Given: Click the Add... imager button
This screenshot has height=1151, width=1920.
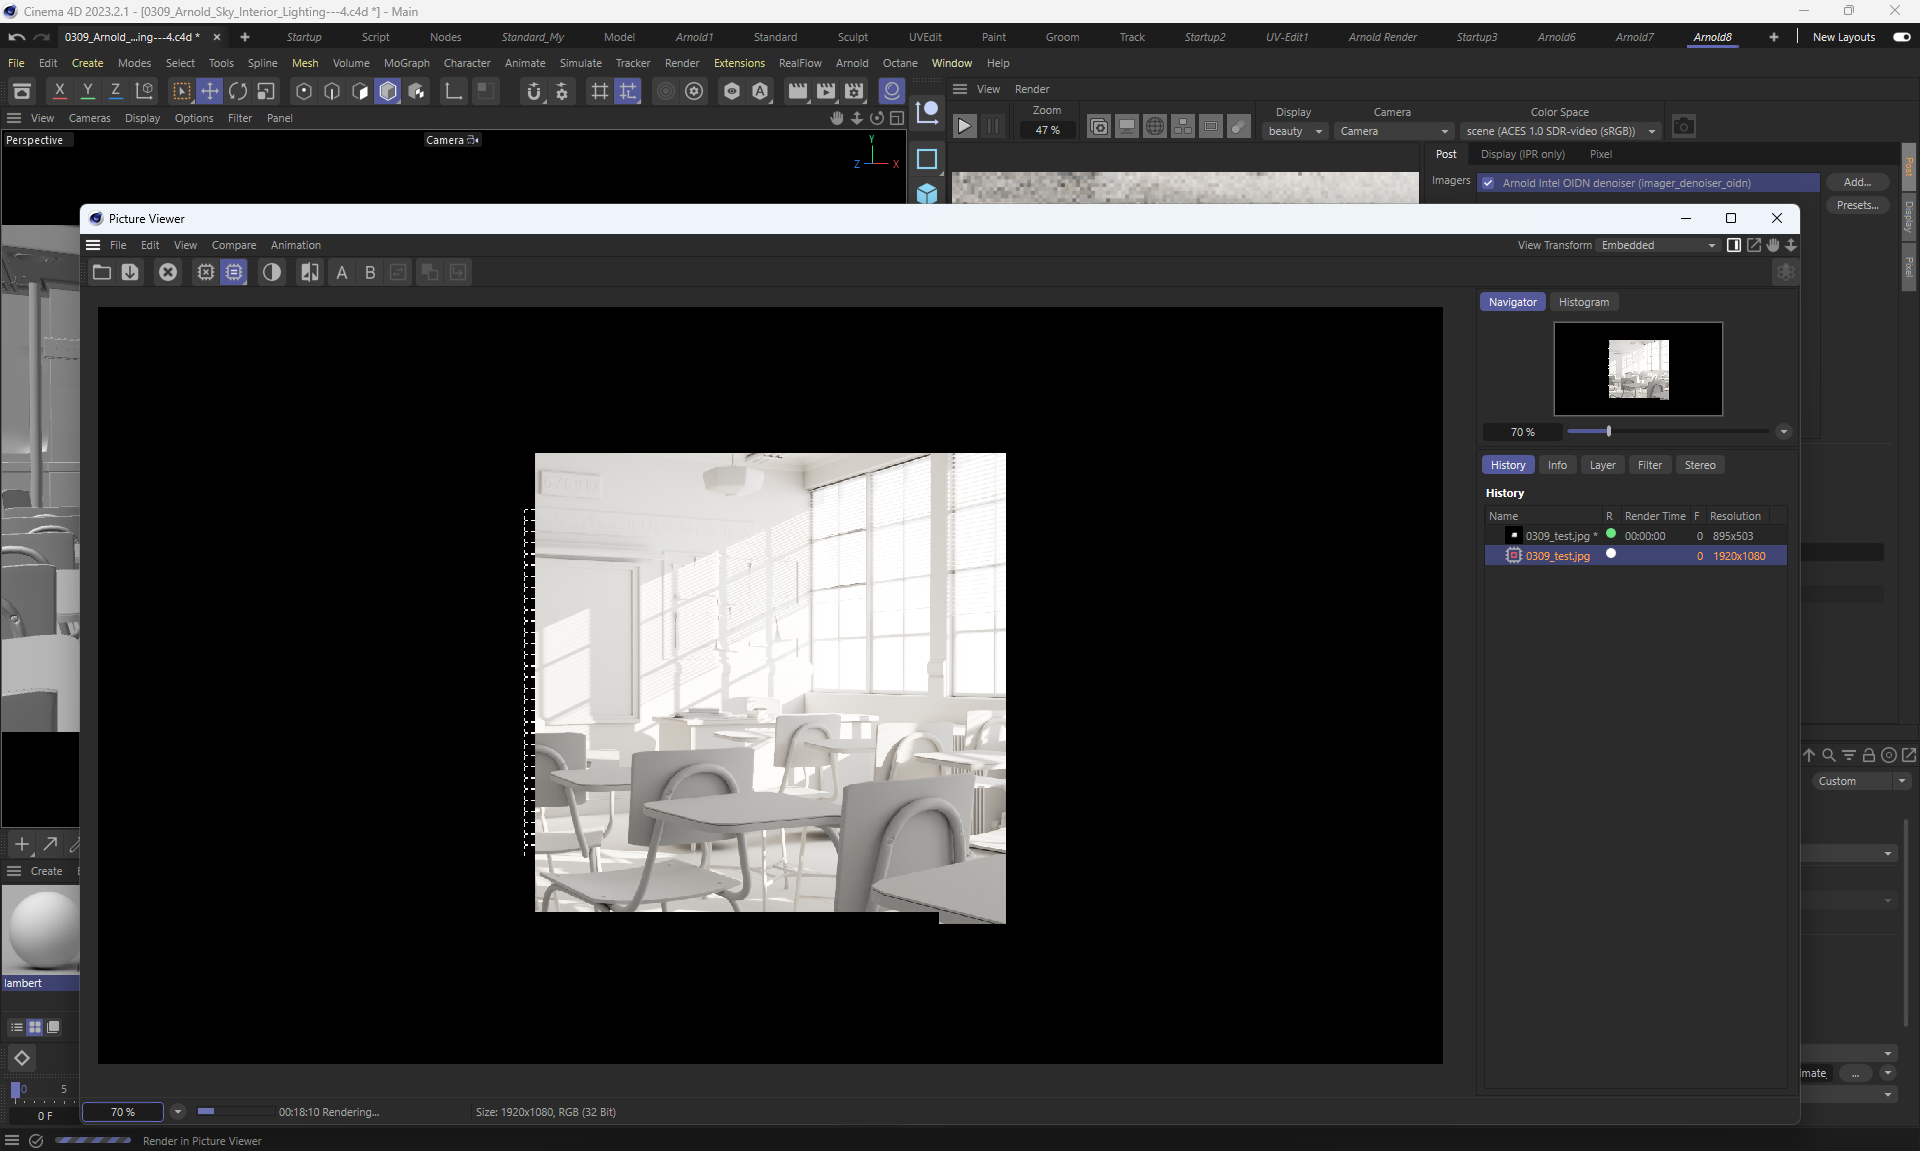Looking at the screenshot, I should coord(1856,182).
